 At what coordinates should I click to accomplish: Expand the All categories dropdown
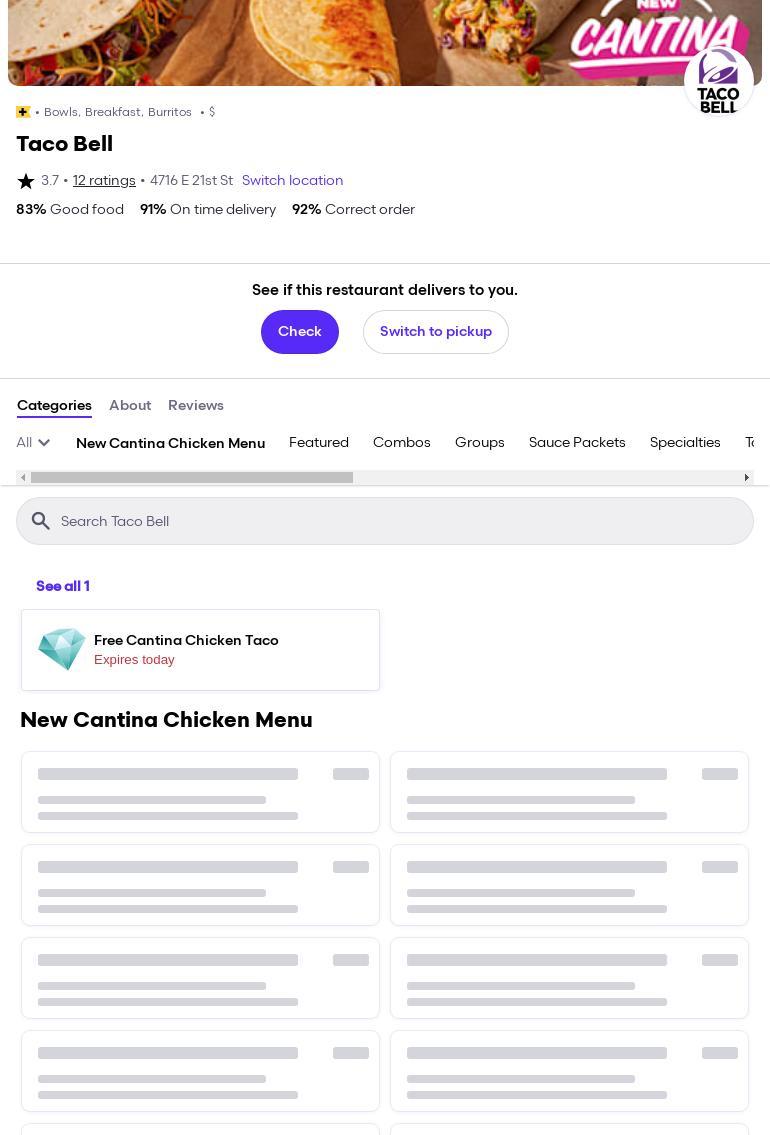pyautogui.click(x=33, y=443)
